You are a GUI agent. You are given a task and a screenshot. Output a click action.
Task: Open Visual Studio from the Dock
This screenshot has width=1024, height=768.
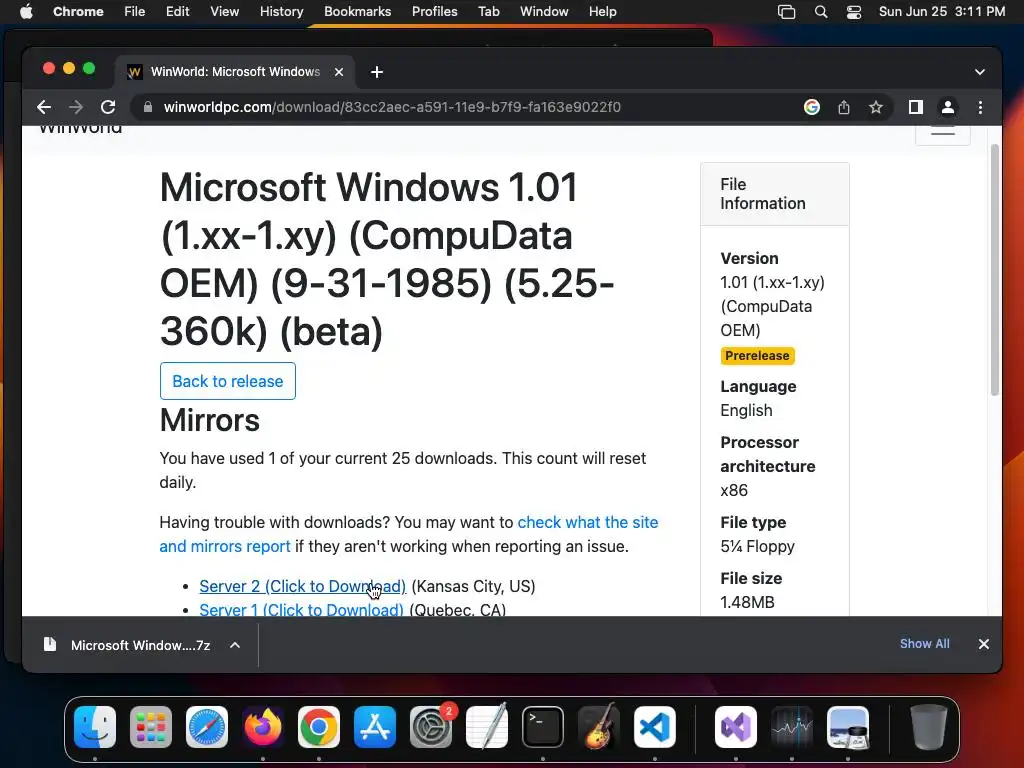coord(736,727)
